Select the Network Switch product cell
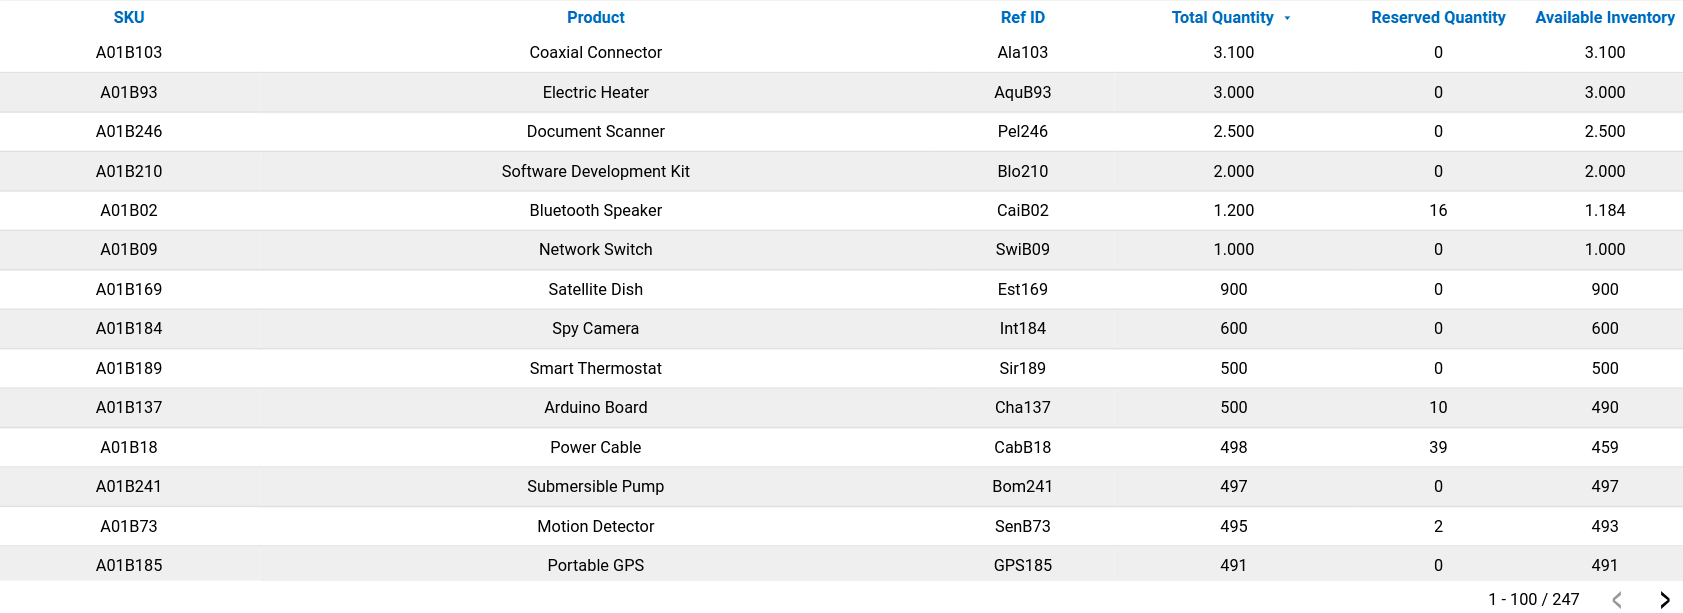 tap(595, 249)
